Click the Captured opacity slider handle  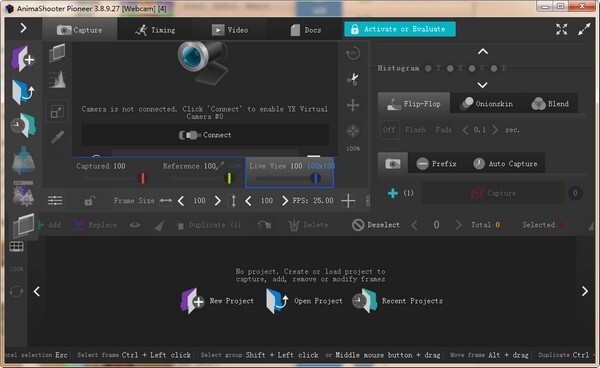[x=143, y=178]
